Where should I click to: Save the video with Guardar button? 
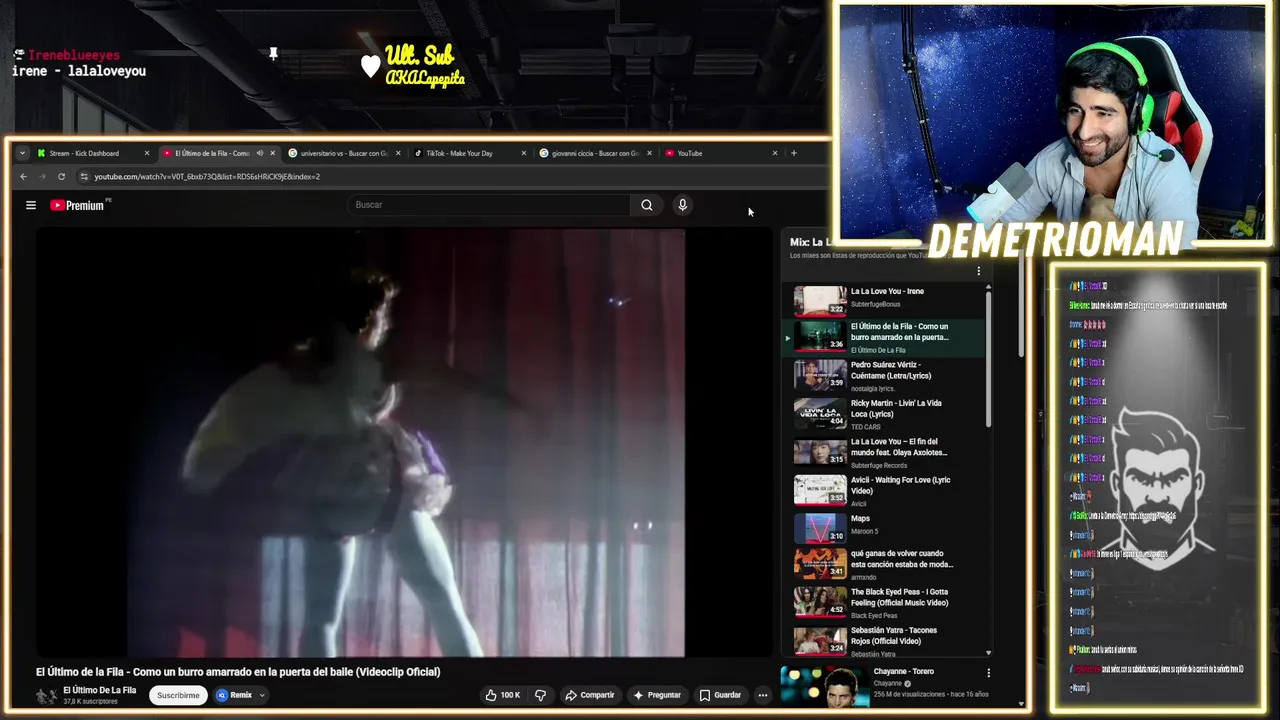pyautogui.click(x=720, y=695)
